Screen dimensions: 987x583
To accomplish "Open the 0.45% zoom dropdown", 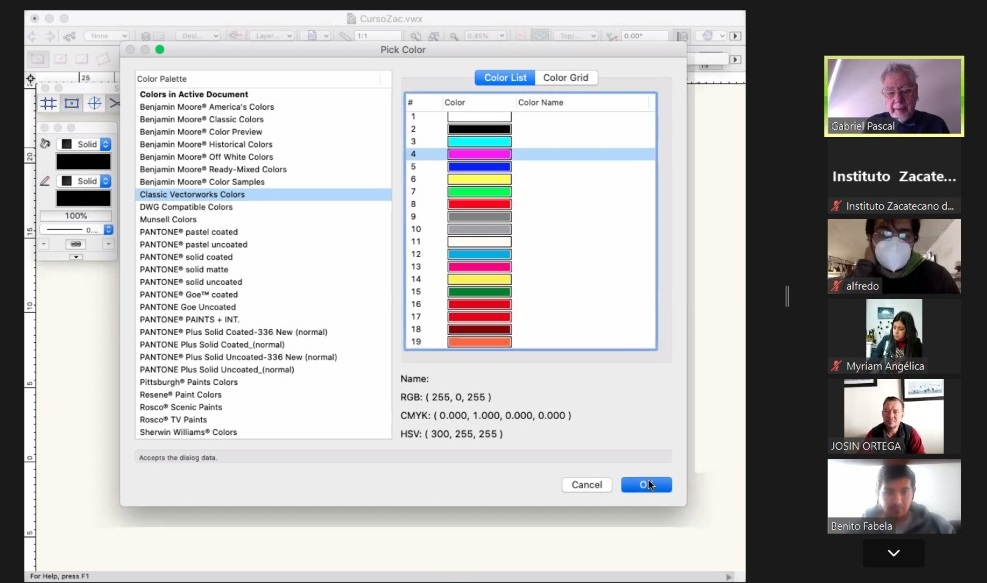I will [485, 36].
